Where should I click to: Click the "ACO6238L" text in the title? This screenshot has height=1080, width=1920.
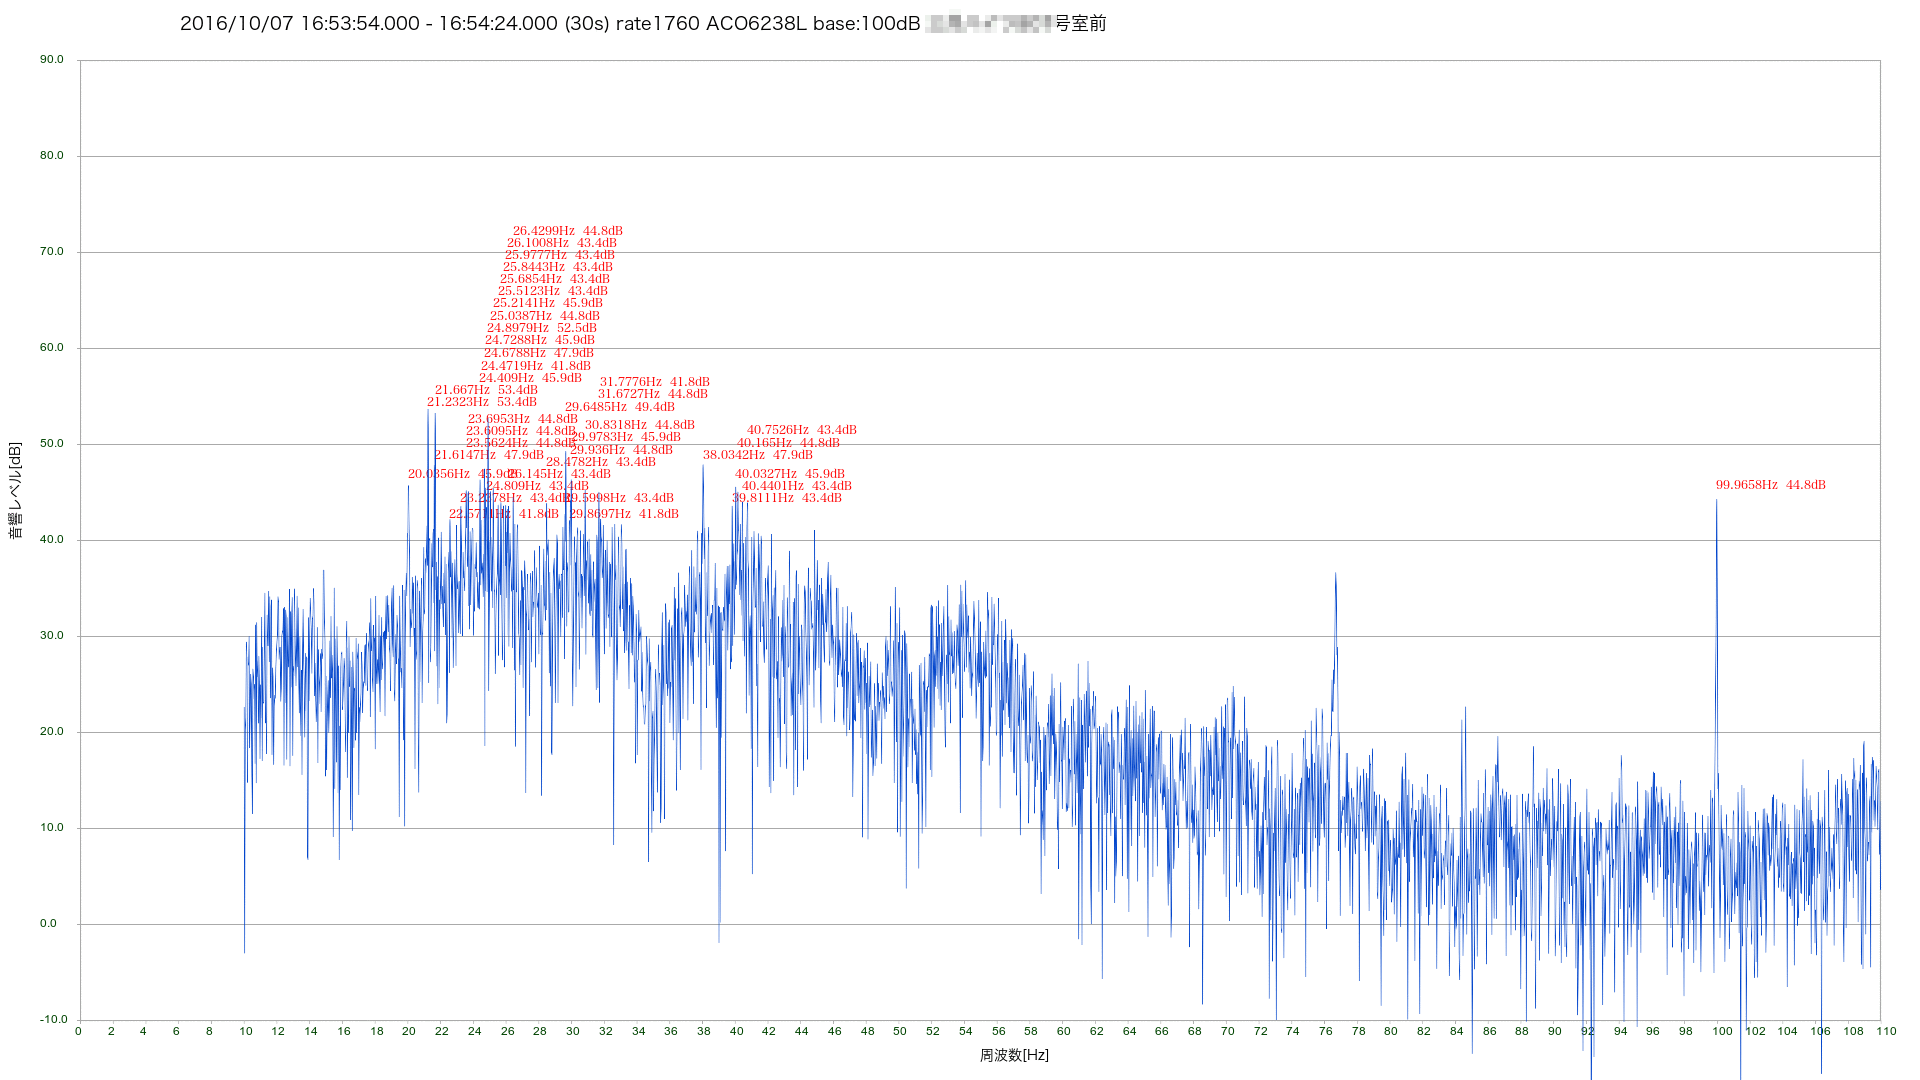coord(756,24)
